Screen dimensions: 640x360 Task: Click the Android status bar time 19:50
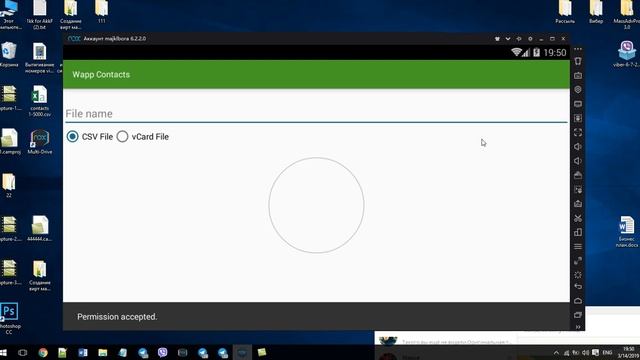coord(555,52)
